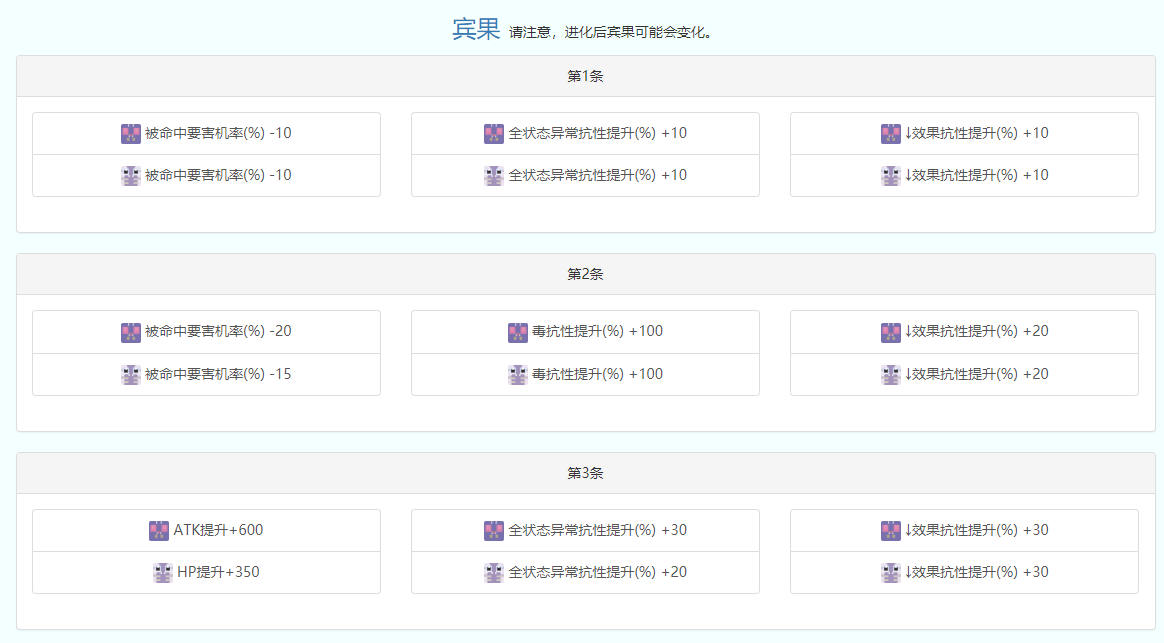Screen dimensions: 1164x643
Task: Click the 被命中要害机率(%) -20 text
Action: click(x=218, y=331)
